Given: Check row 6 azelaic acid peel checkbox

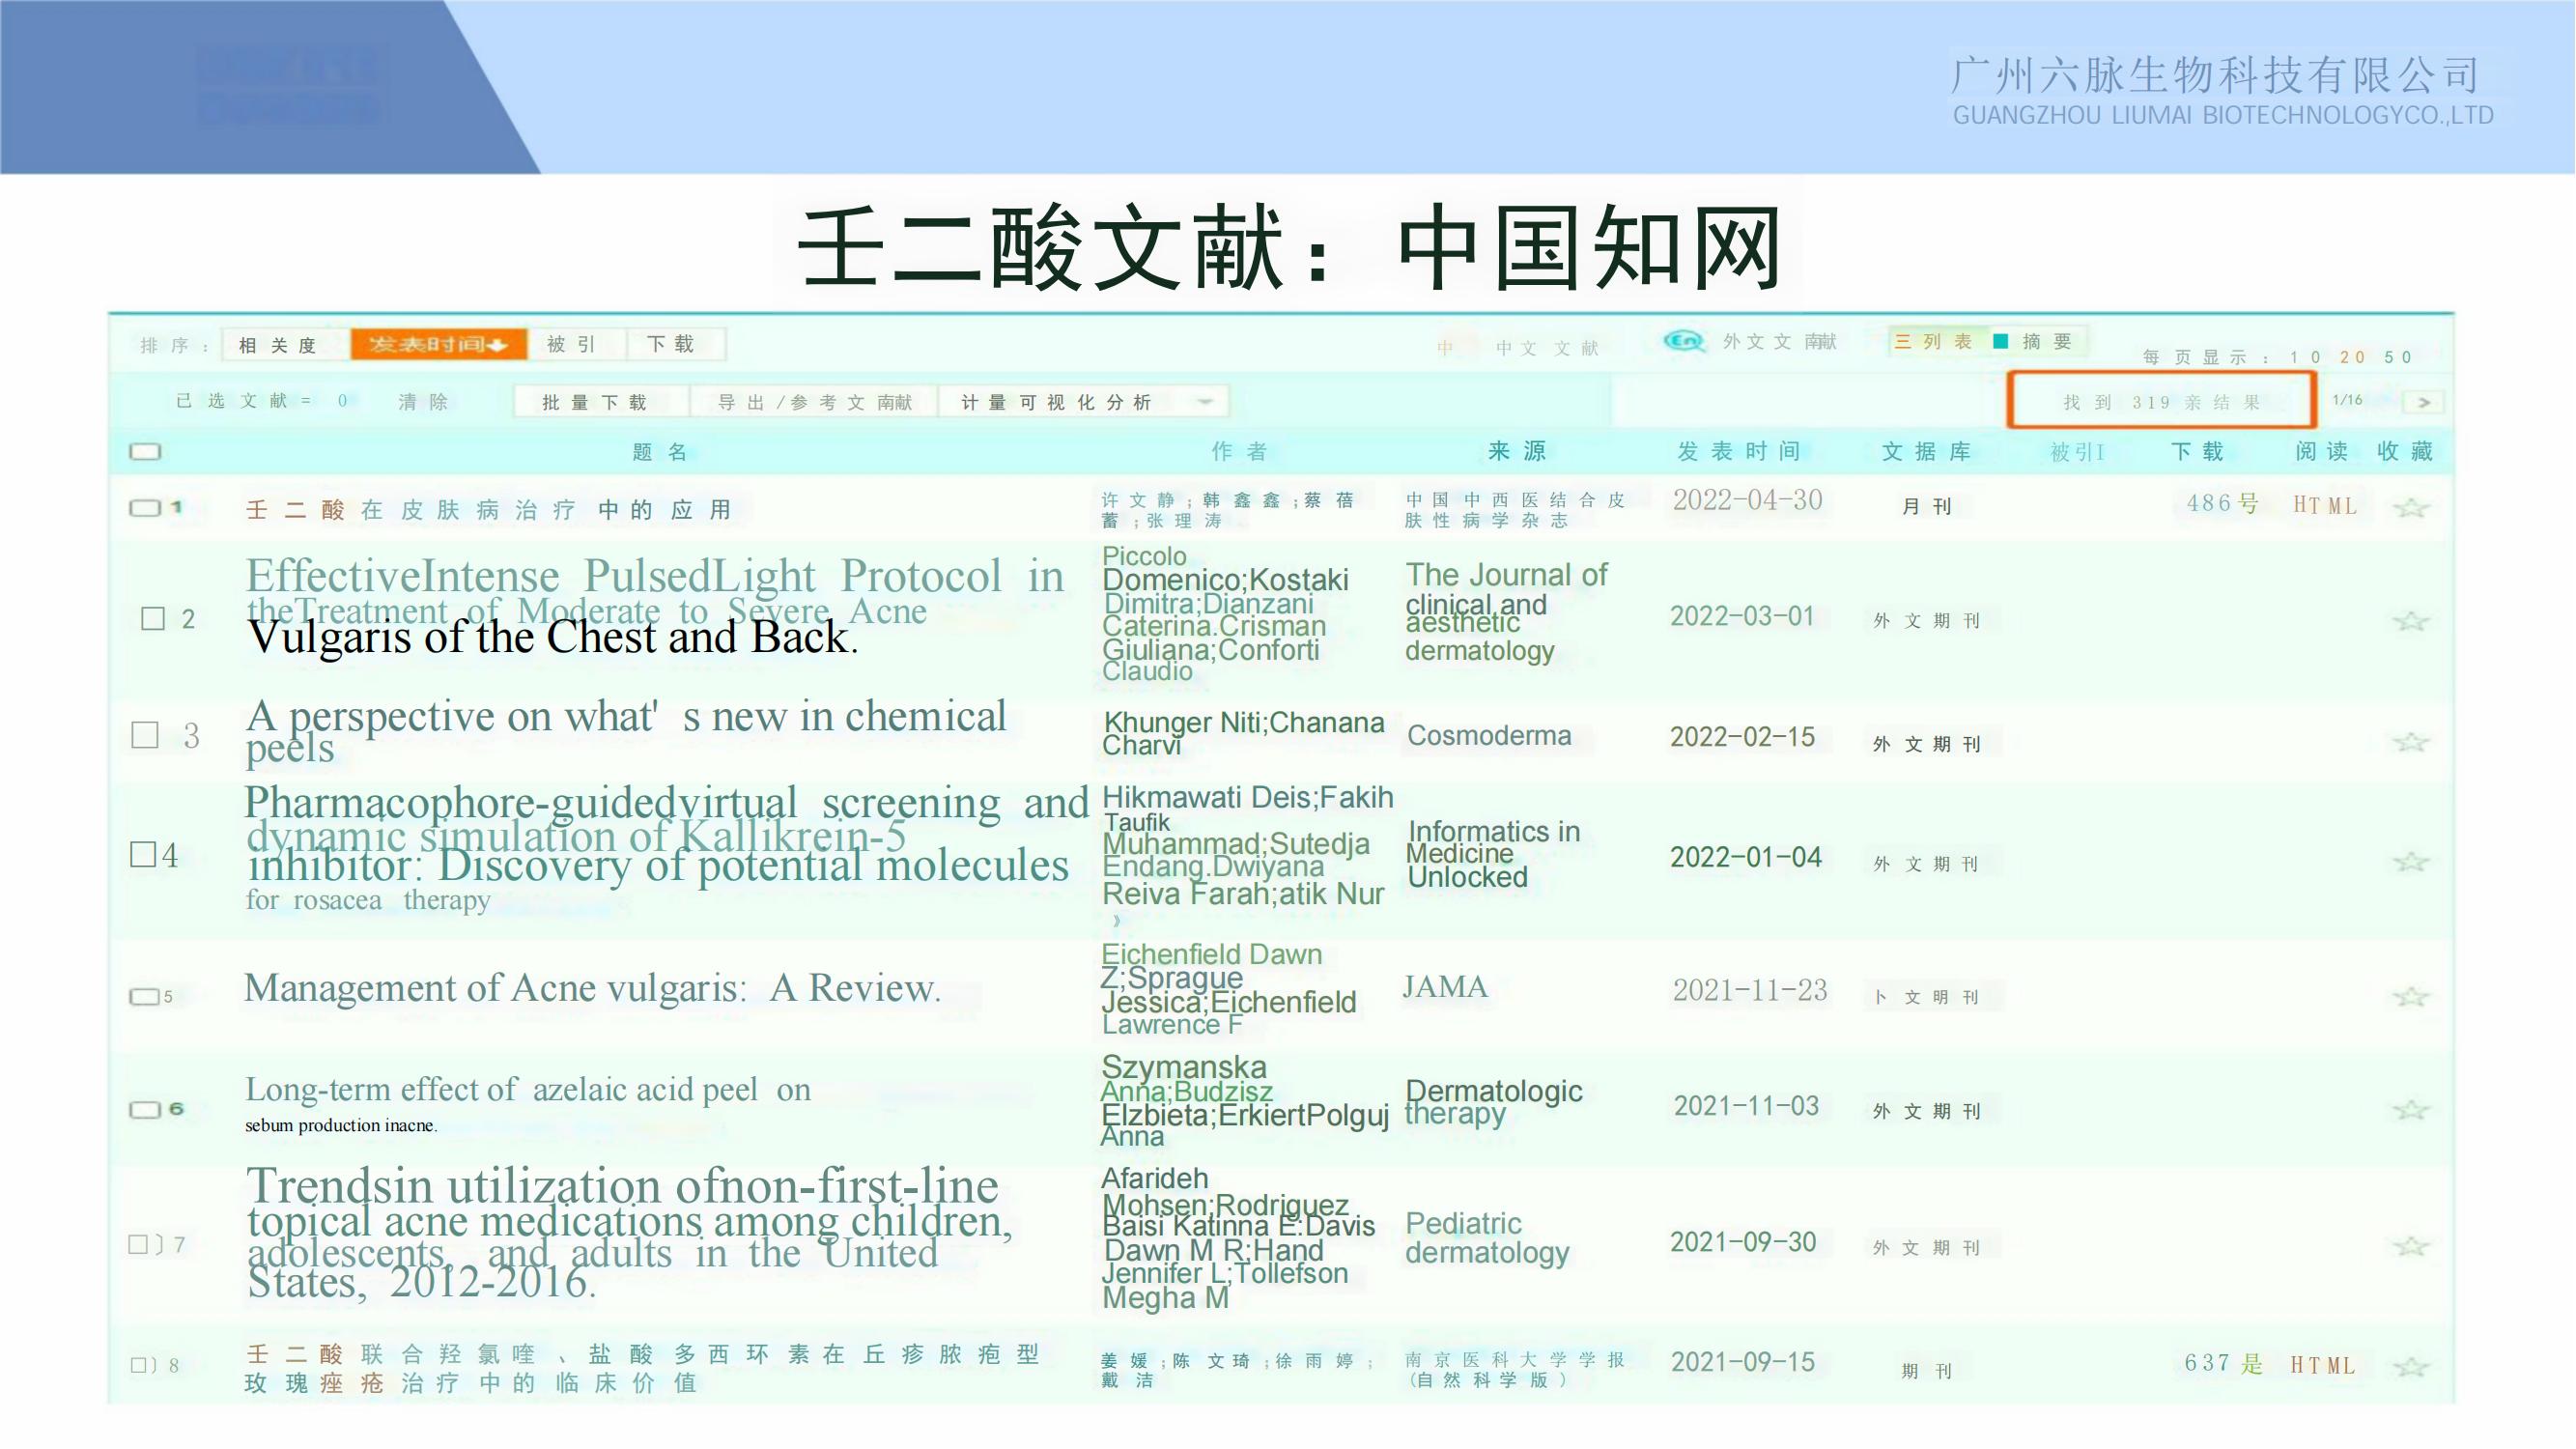Looking at the screenshot, I should pos(145,1110).
